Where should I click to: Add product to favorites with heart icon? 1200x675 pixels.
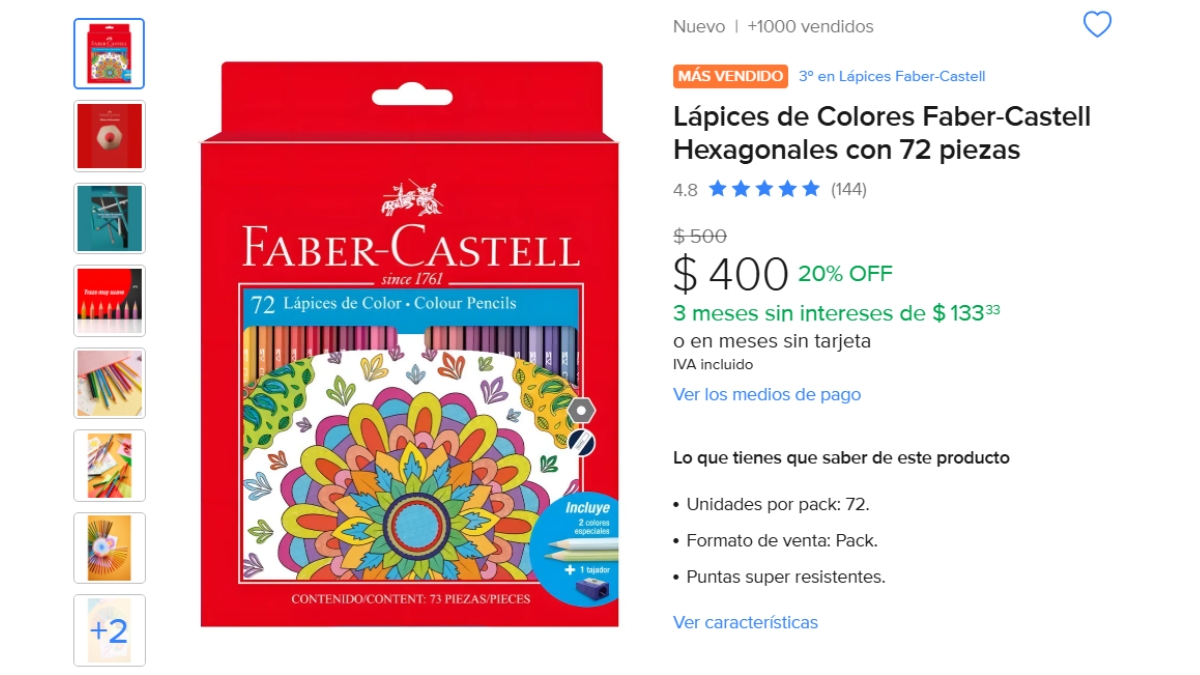point(1097,25)
